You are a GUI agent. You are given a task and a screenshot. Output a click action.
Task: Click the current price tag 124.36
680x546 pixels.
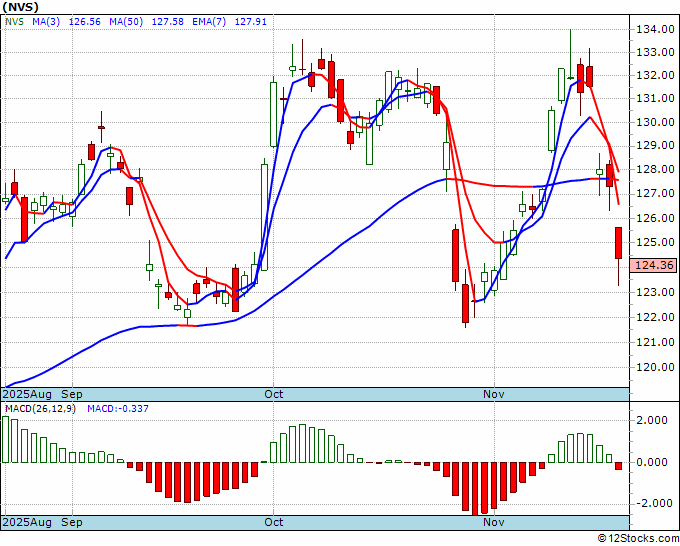click(654, 265)
